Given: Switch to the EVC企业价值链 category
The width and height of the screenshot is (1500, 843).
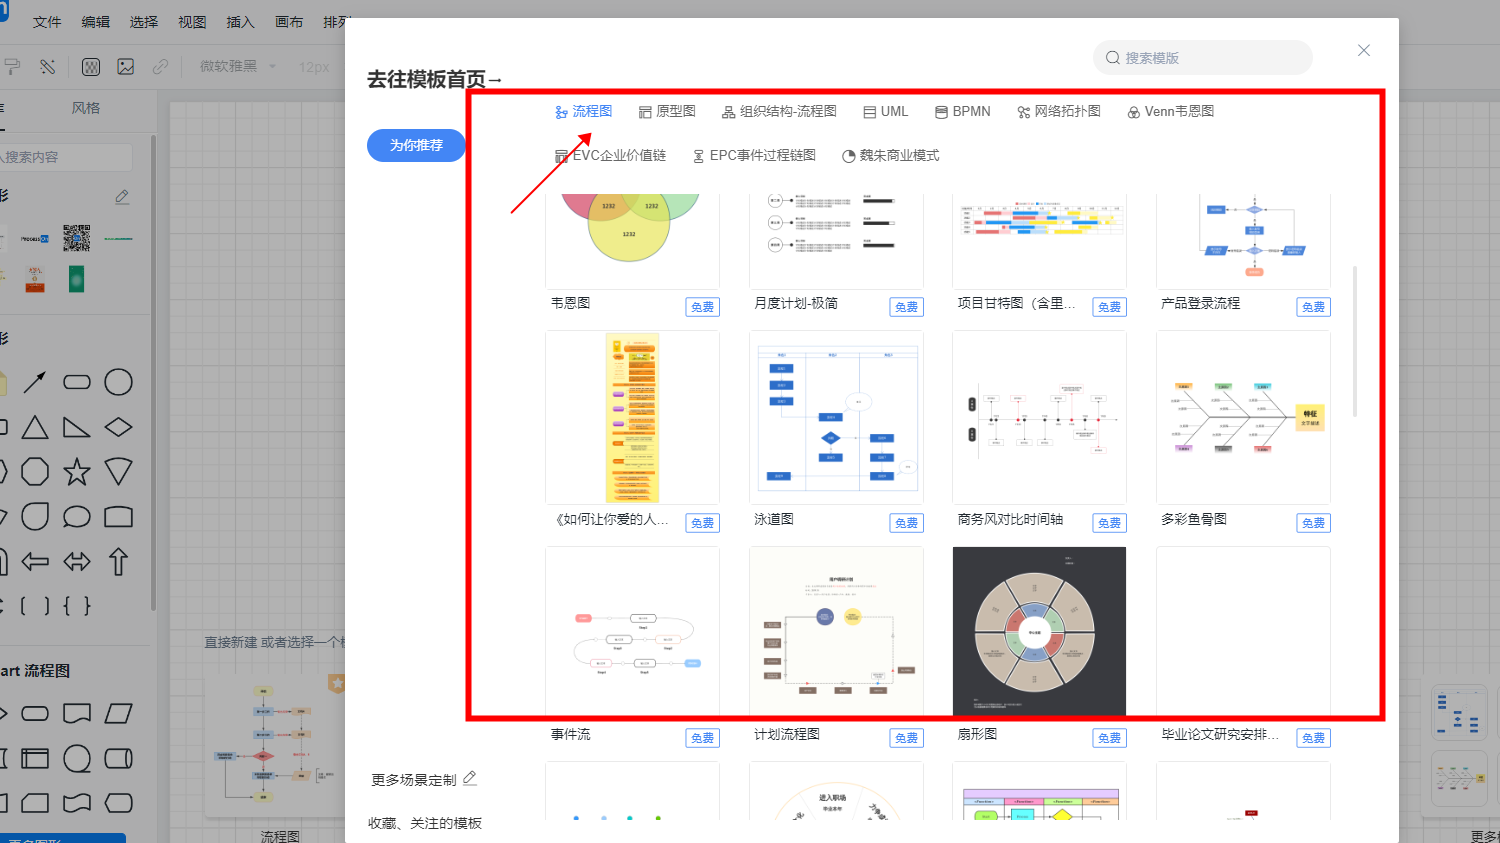Looking at the screenshot, I should 610,156.
